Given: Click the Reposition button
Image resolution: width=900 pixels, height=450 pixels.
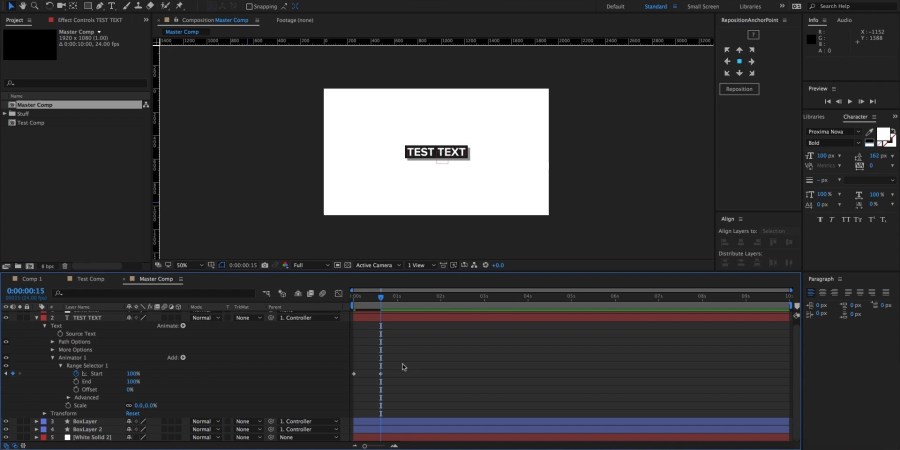Looking at the screenshot, I should (739, 89).
